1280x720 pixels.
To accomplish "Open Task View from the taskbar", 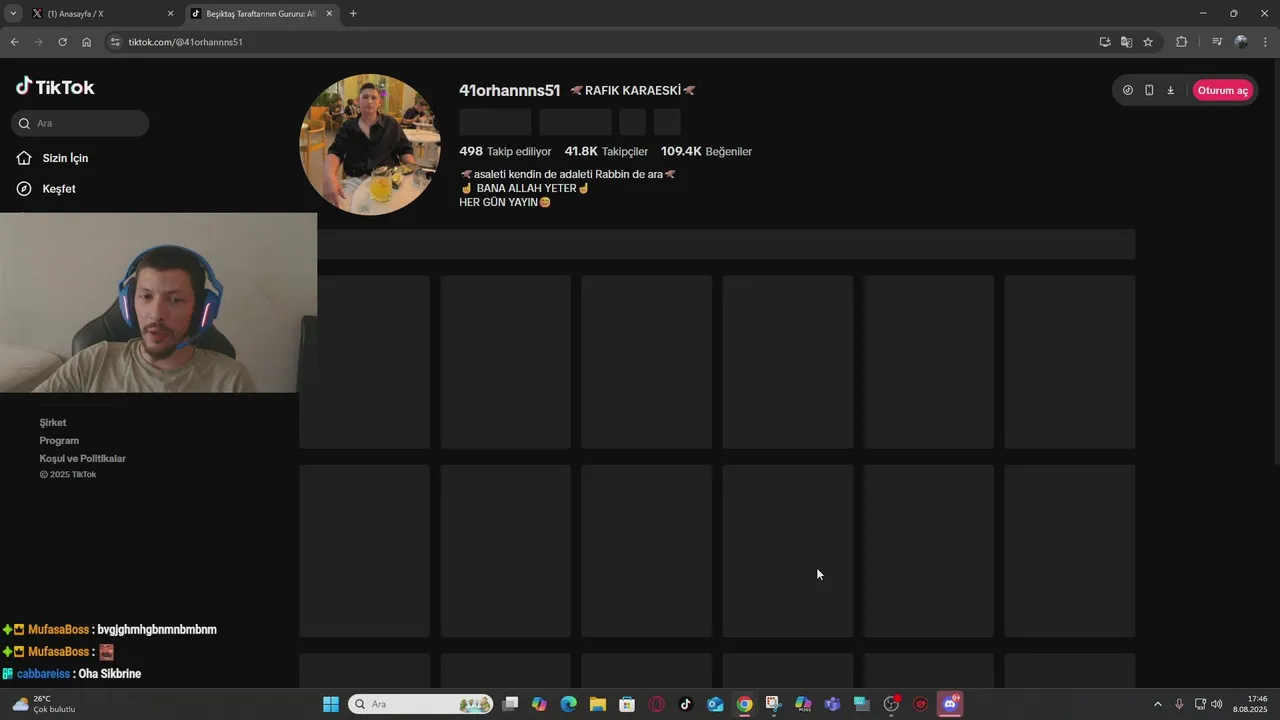I will 510,704.
